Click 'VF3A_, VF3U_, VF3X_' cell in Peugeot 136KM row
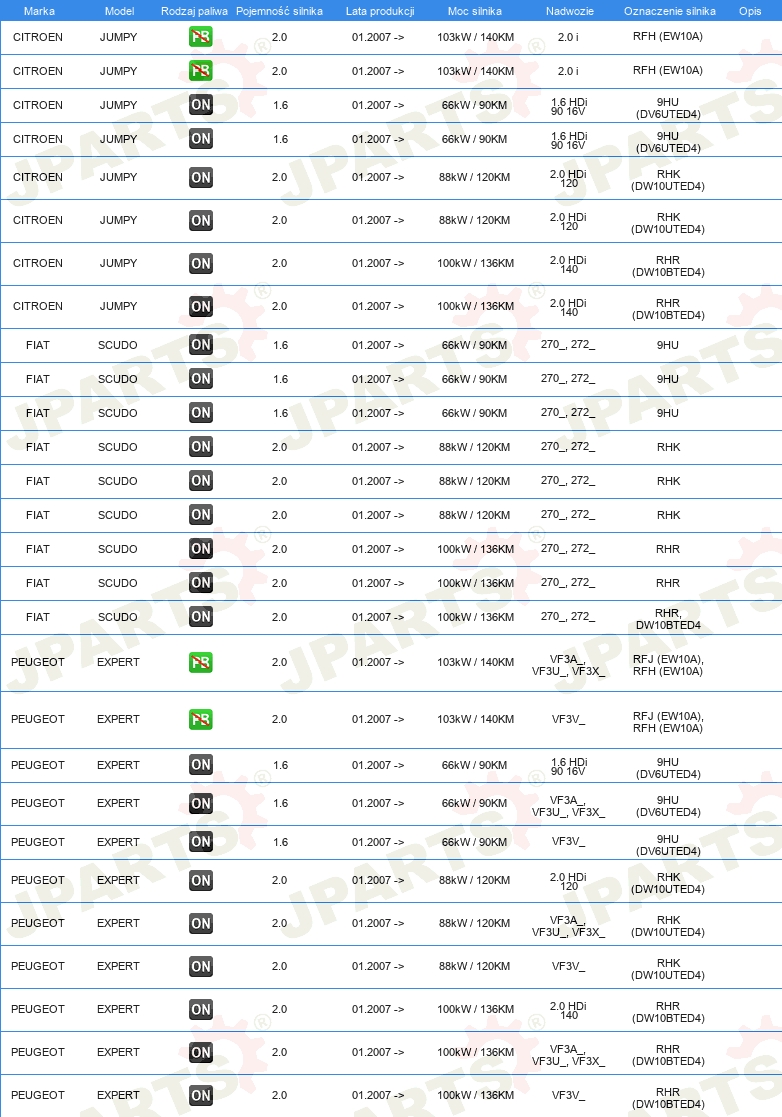 tap(568, 1055)
